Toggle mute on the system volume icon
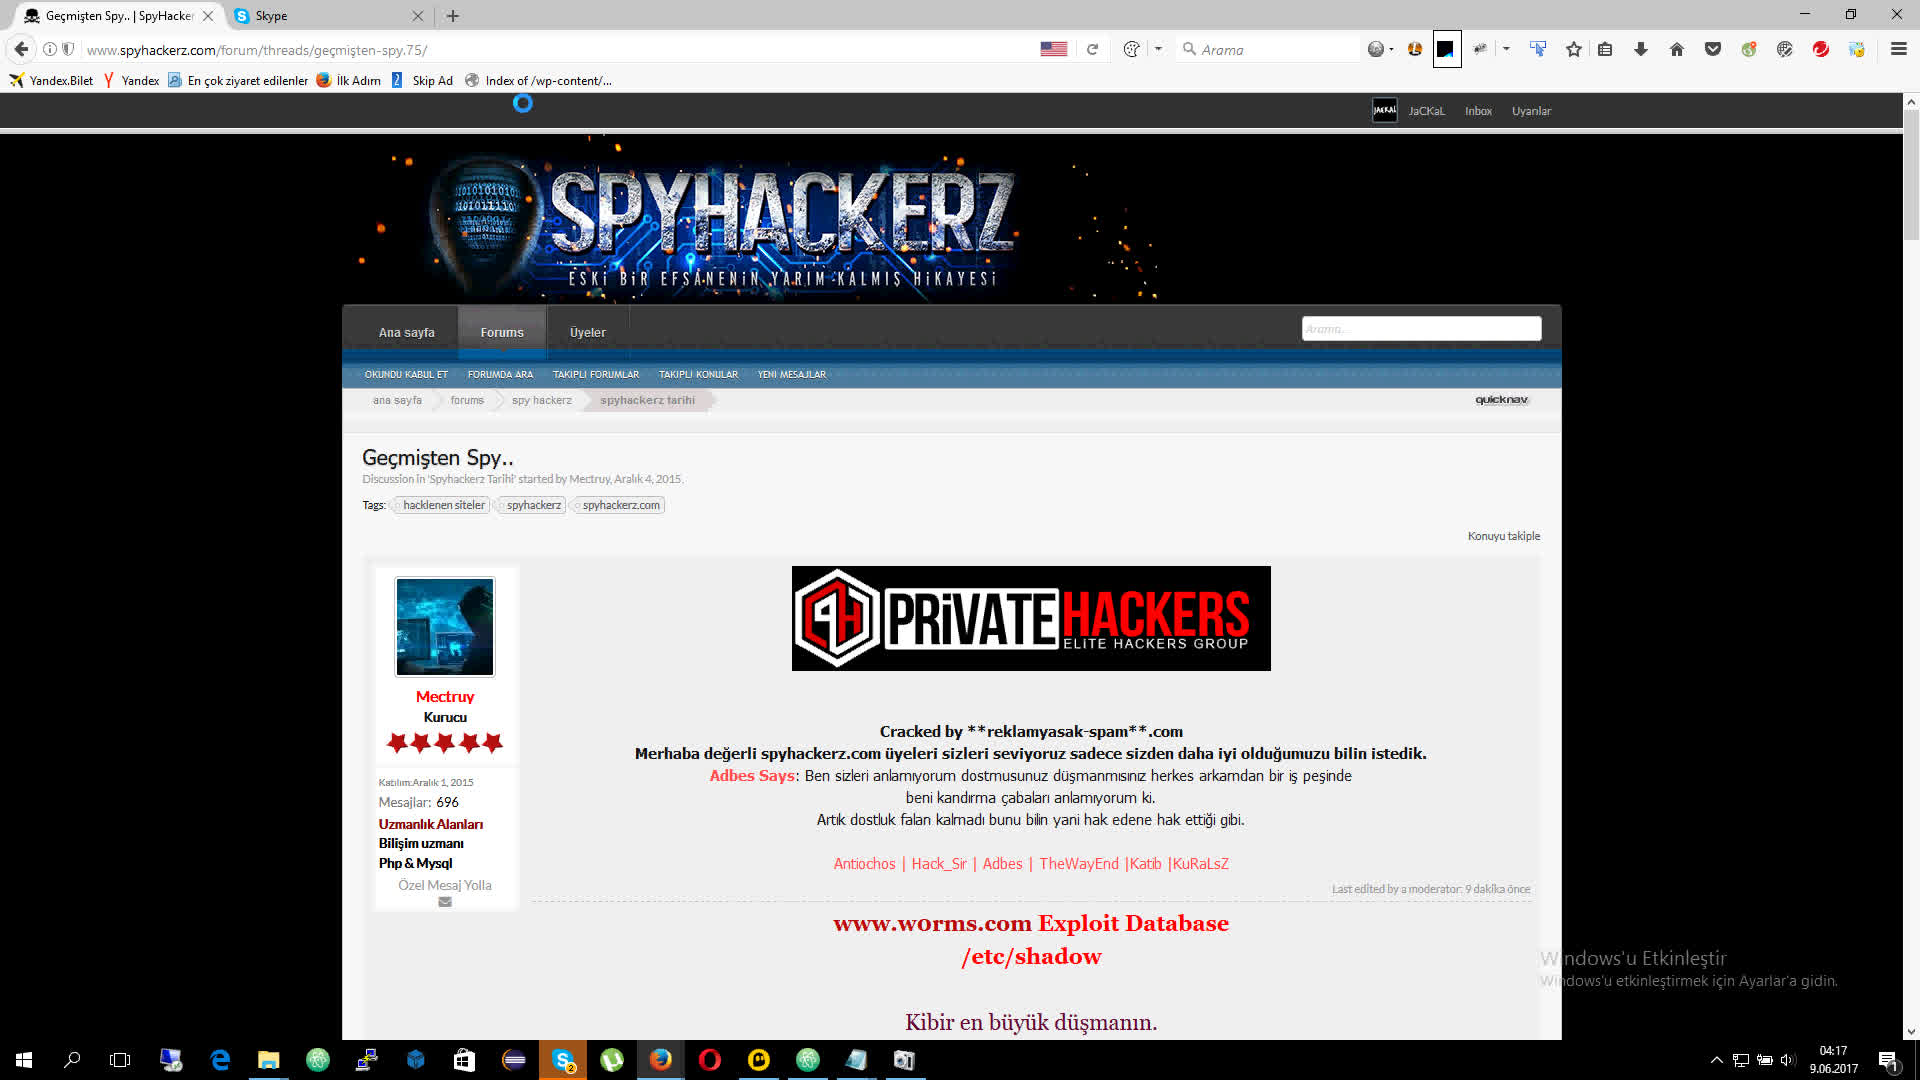Viewport: 1920px width, 1080px height. pyautogui.click(x=1787, y=1059)
